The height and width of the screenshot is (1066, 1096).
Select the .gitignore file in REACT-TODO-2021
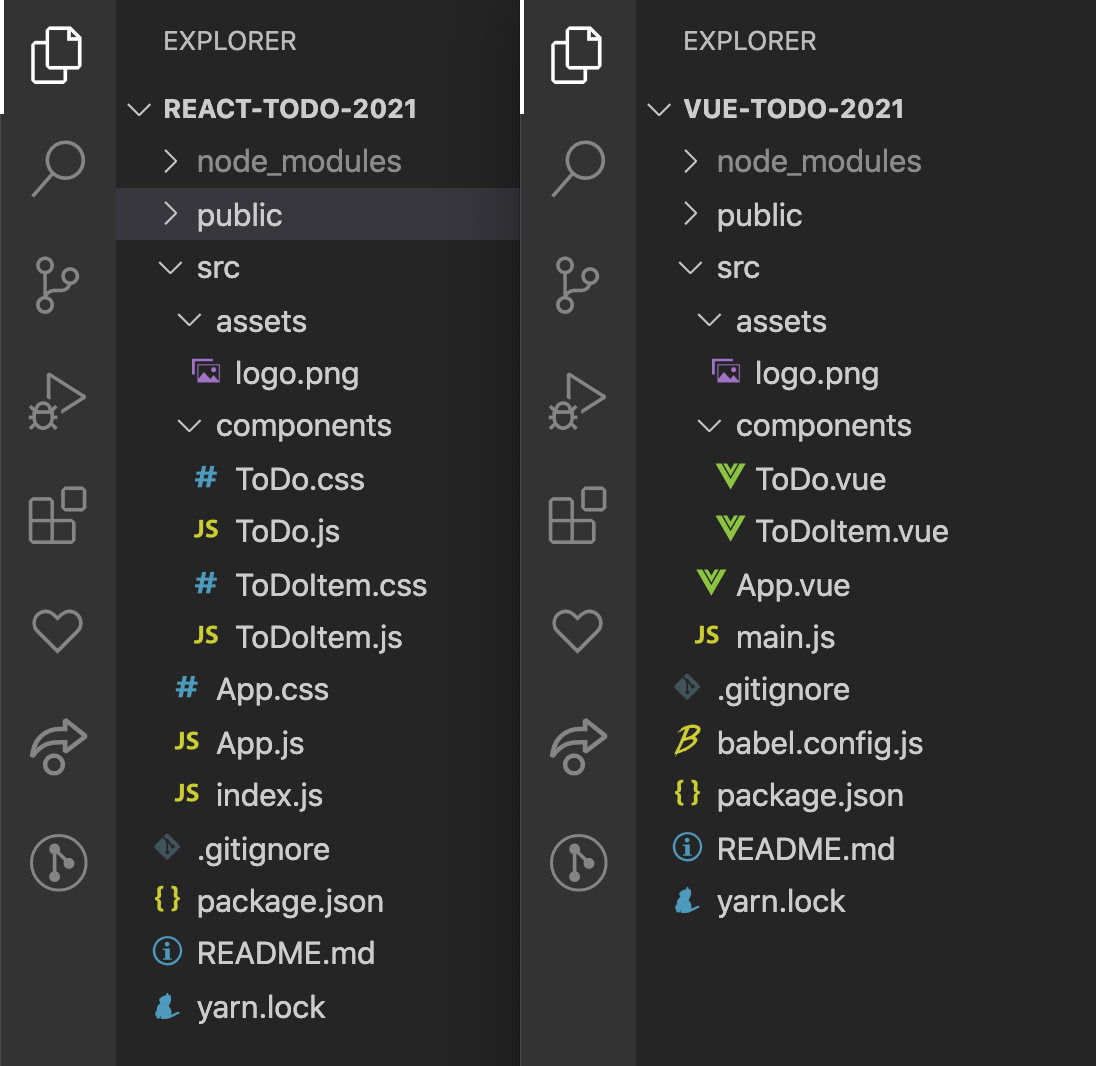(263, 848)
